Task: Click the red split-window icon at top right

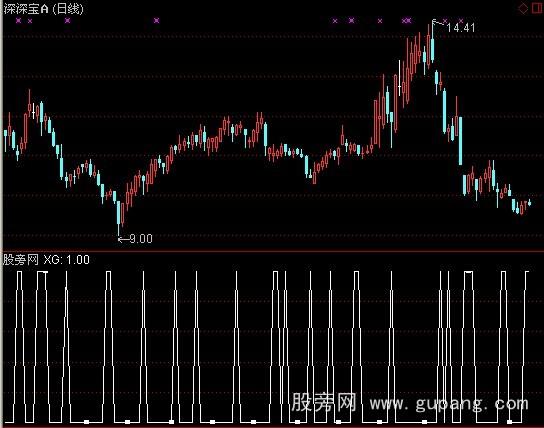Action: (537, 8)
